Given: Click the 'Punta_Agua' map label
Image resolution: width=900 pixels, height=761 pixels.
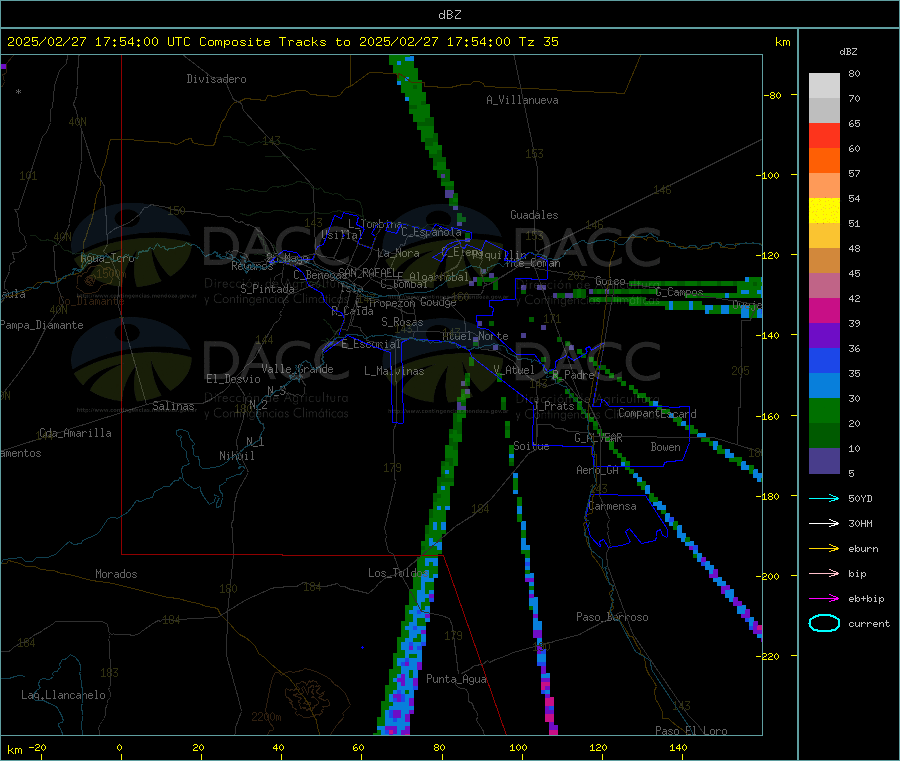Looking at the screenshot, I should [x=456, y=679].
